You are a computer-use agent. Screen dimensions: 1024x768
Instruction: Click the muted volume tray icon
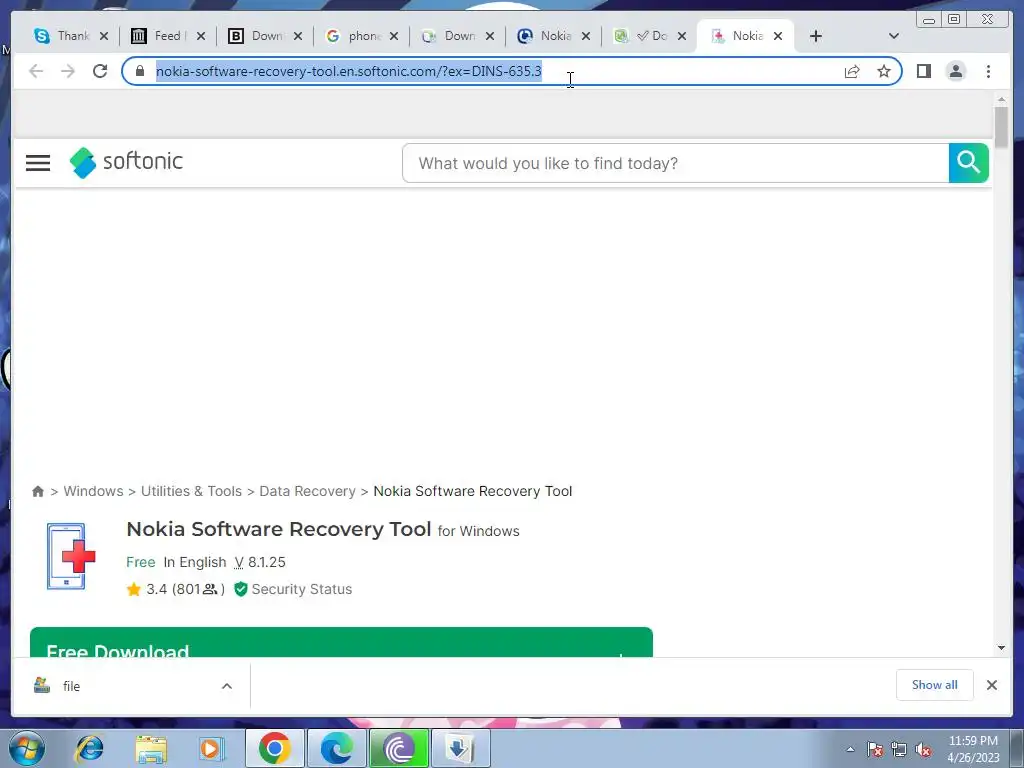(923, 749)
